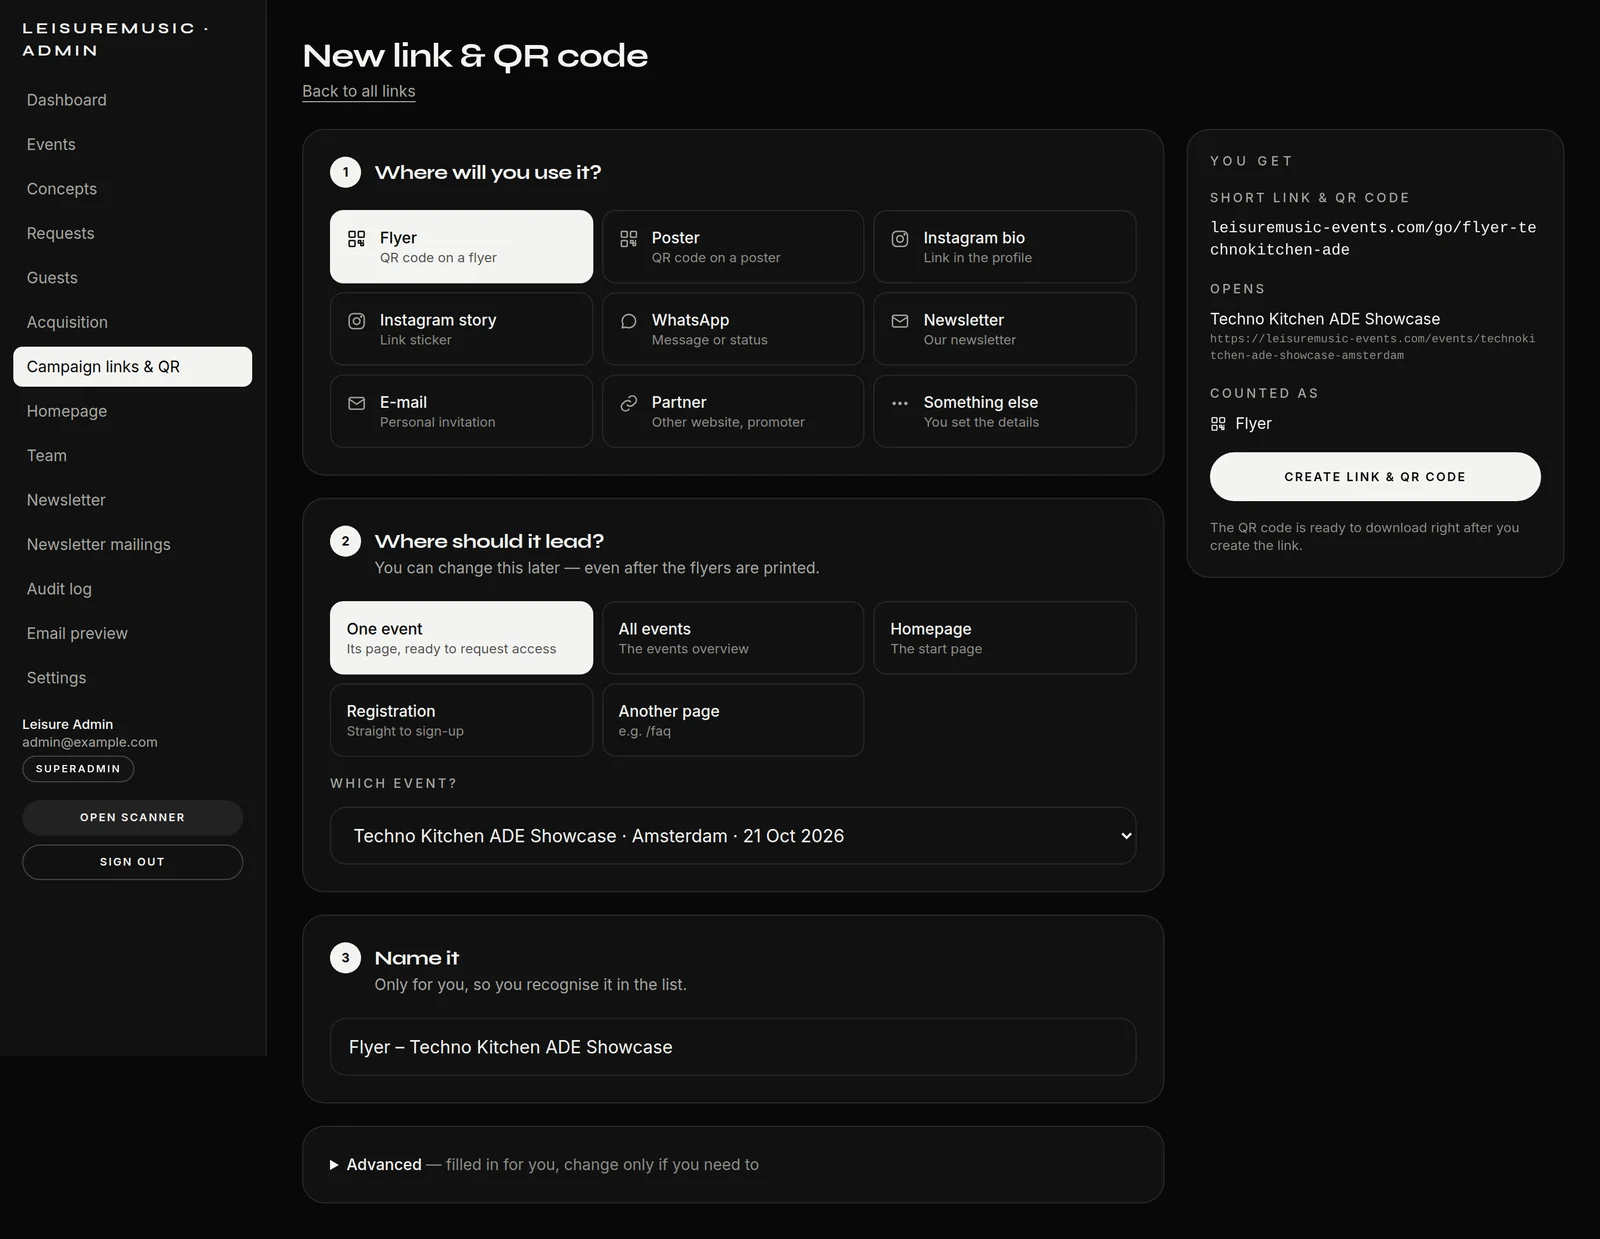Select the Something else dots icon
This screenshot has height=1239, width=1600.
pyautogui.click(x=900, y=403)
